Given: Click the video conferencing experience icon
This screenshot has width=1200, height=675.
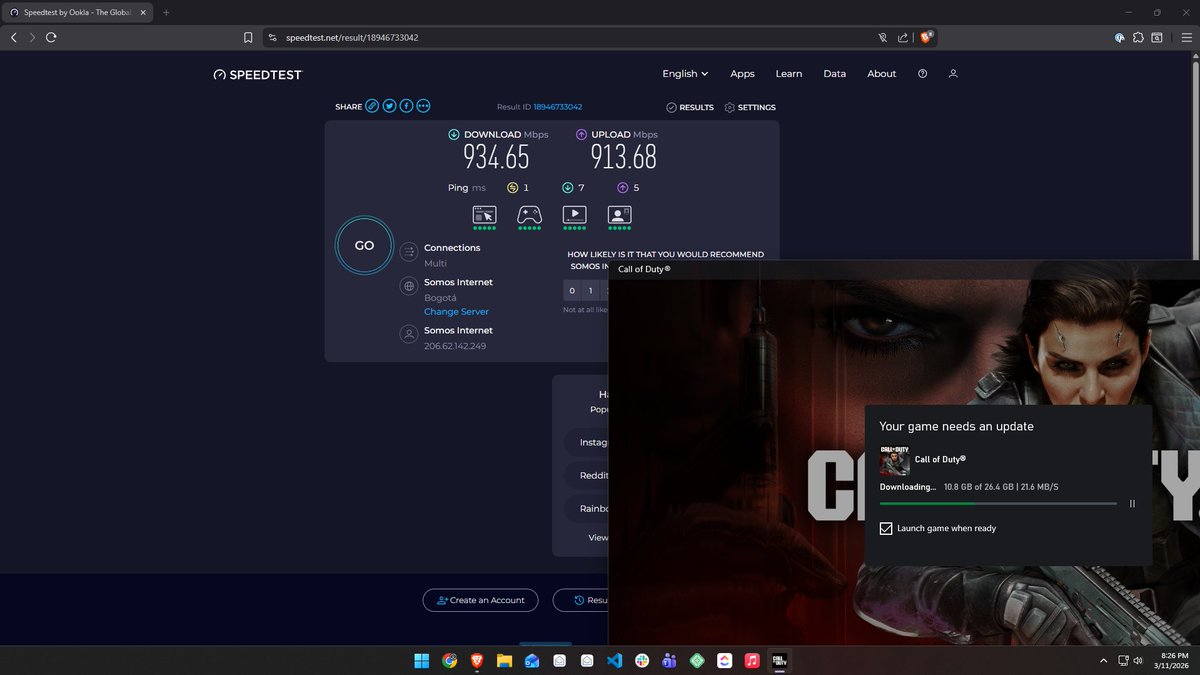Looking at the screenshot, I should 619,214.
